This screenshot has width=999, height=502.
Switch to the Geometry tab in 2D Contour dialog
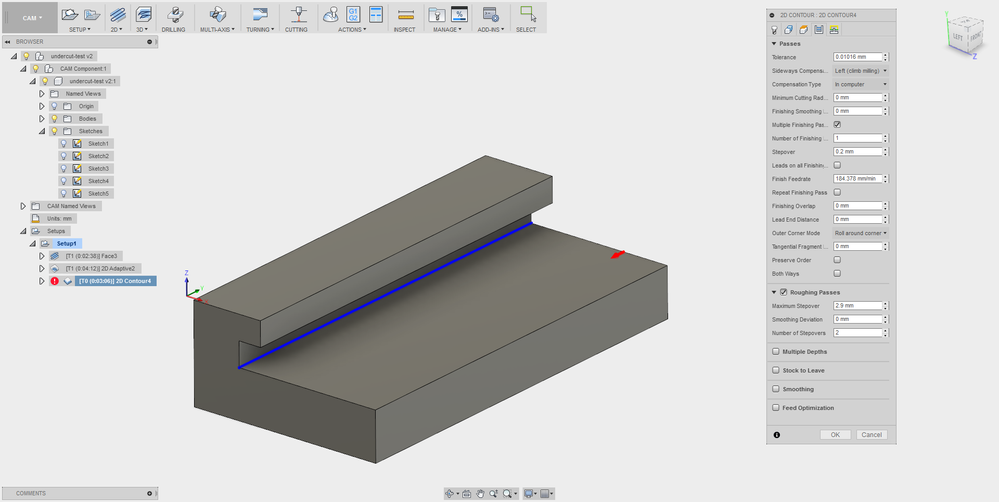789,29
